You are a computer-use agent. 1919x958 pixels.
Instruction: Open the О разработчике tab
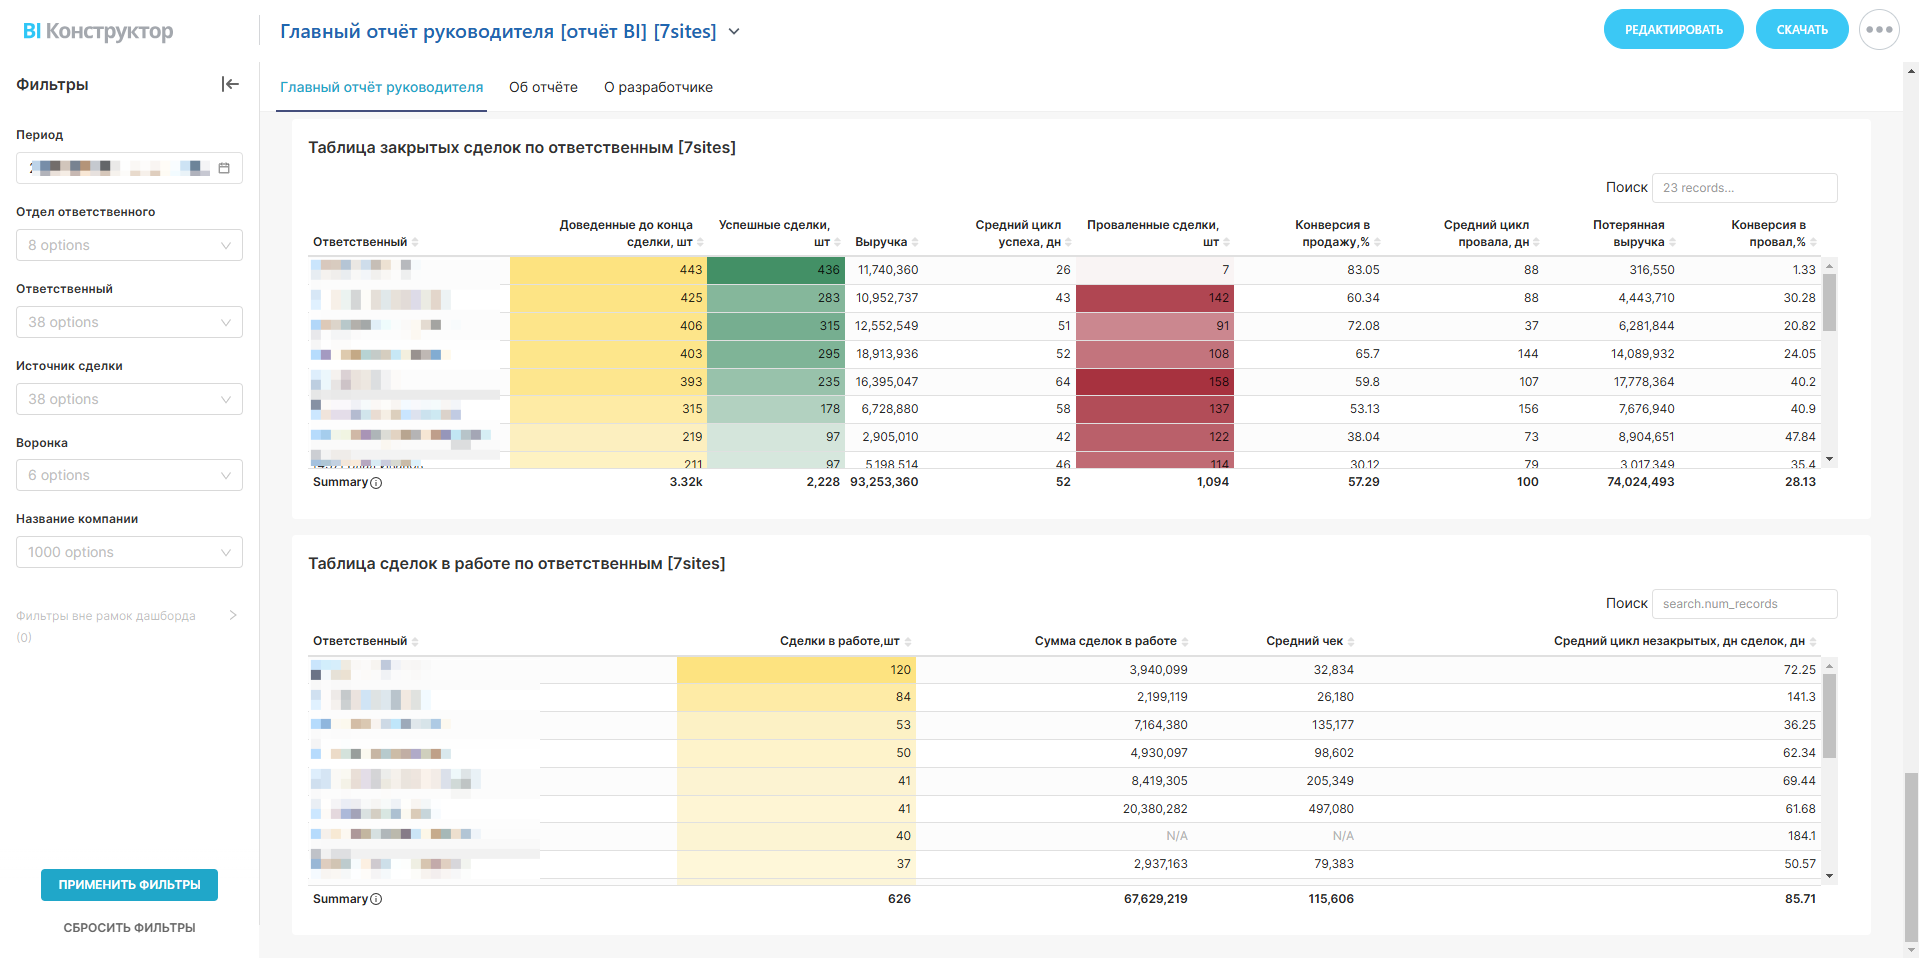tap(658, 88)
